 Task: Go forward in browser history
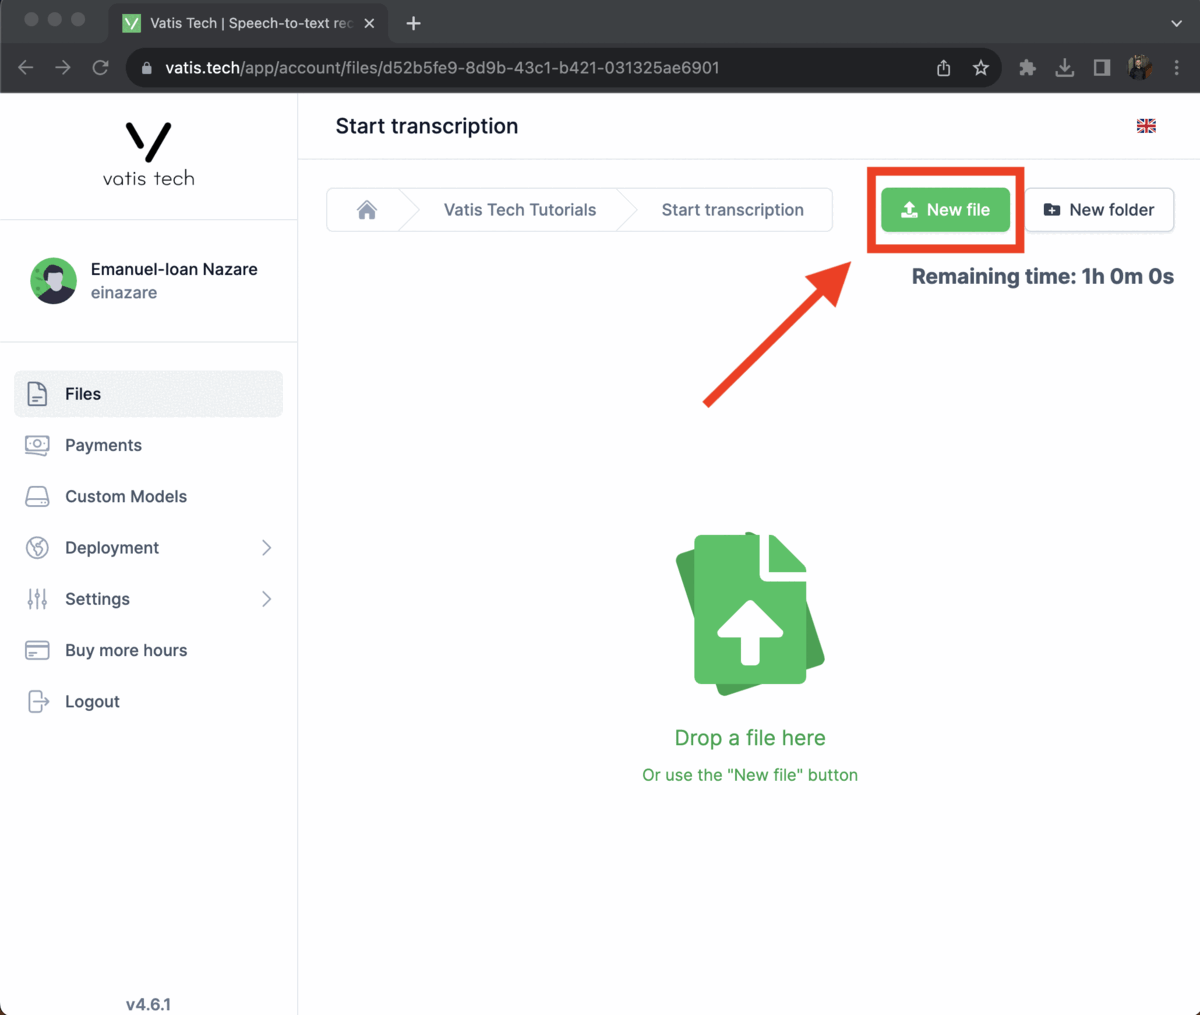63,68
